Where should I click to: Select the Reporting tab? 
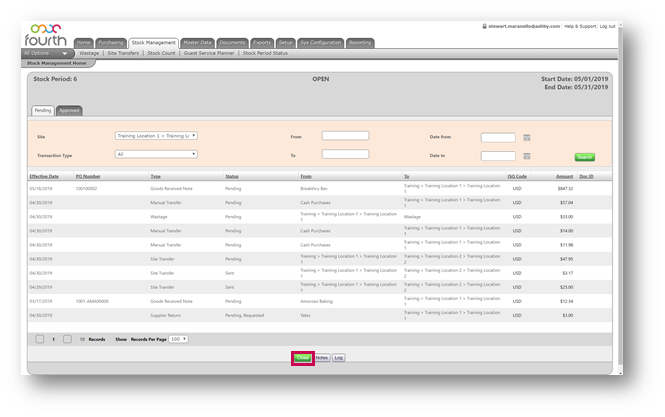(x=360, y=43)
